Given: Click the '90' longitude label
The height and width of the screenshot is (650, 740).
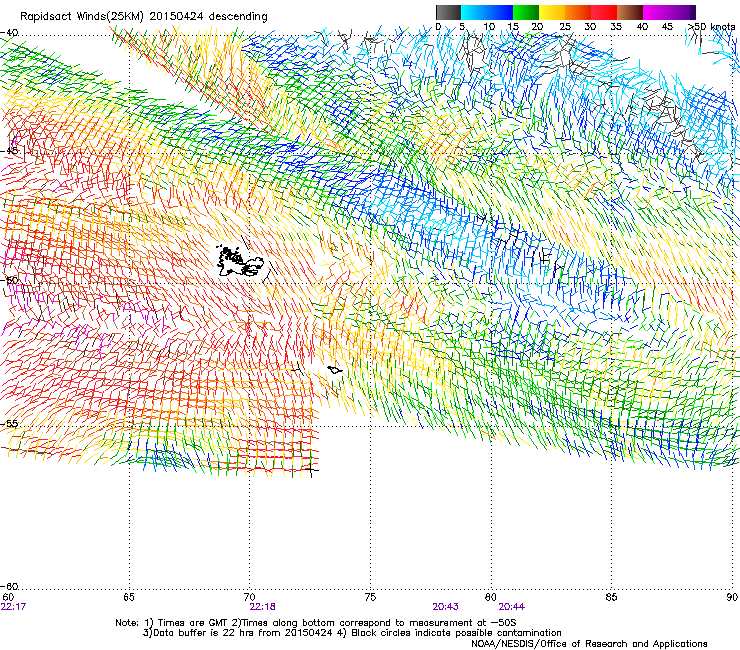Looking at the screenshot, I should click(732, 598).
